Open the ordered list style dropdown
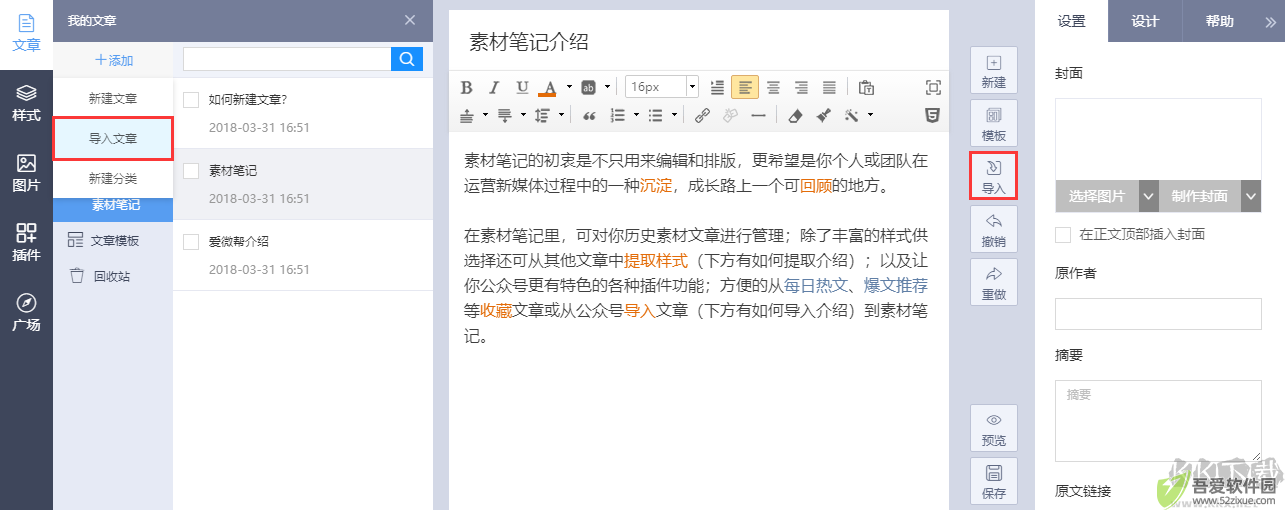Image resolution: width=1285 pixels, height=510 pixels. pos(637,115)
